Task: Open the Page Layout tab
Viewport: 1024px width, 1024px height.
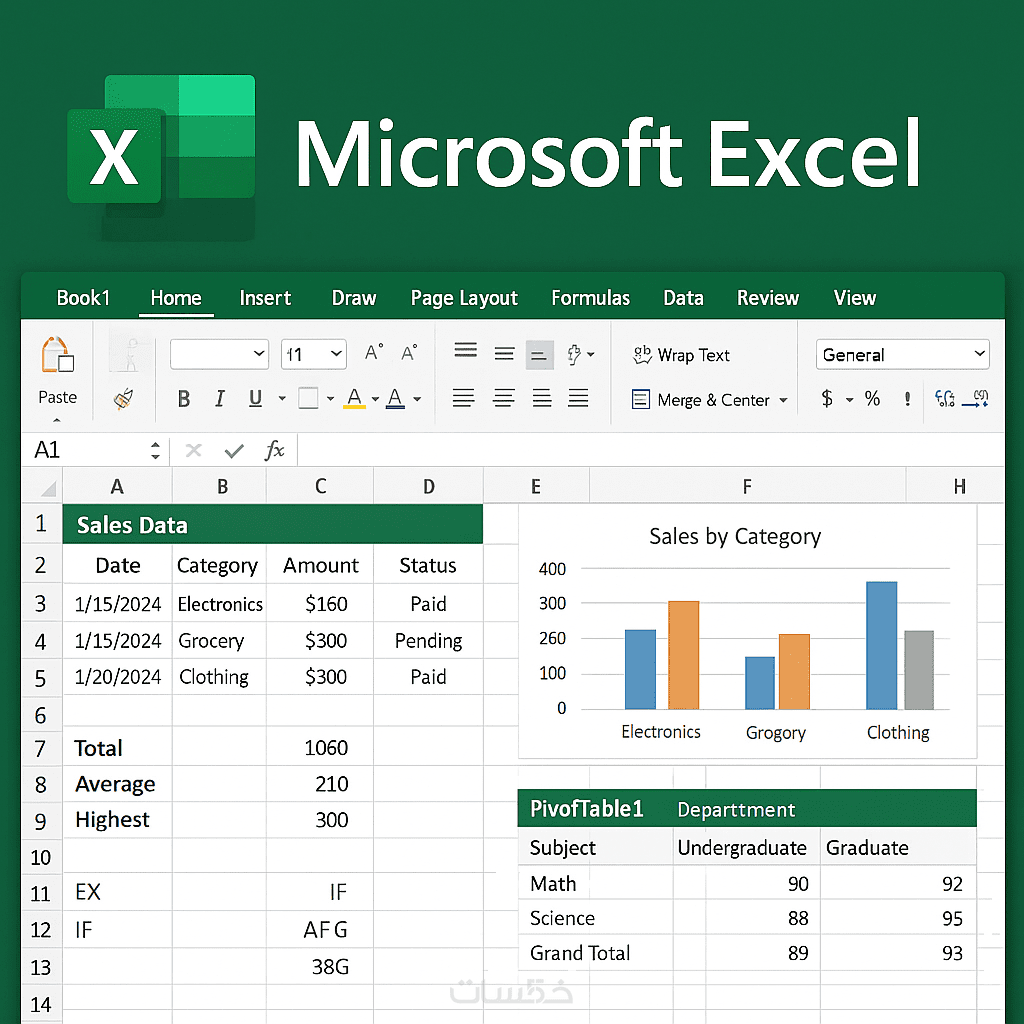Action: [x=464, y=298]
